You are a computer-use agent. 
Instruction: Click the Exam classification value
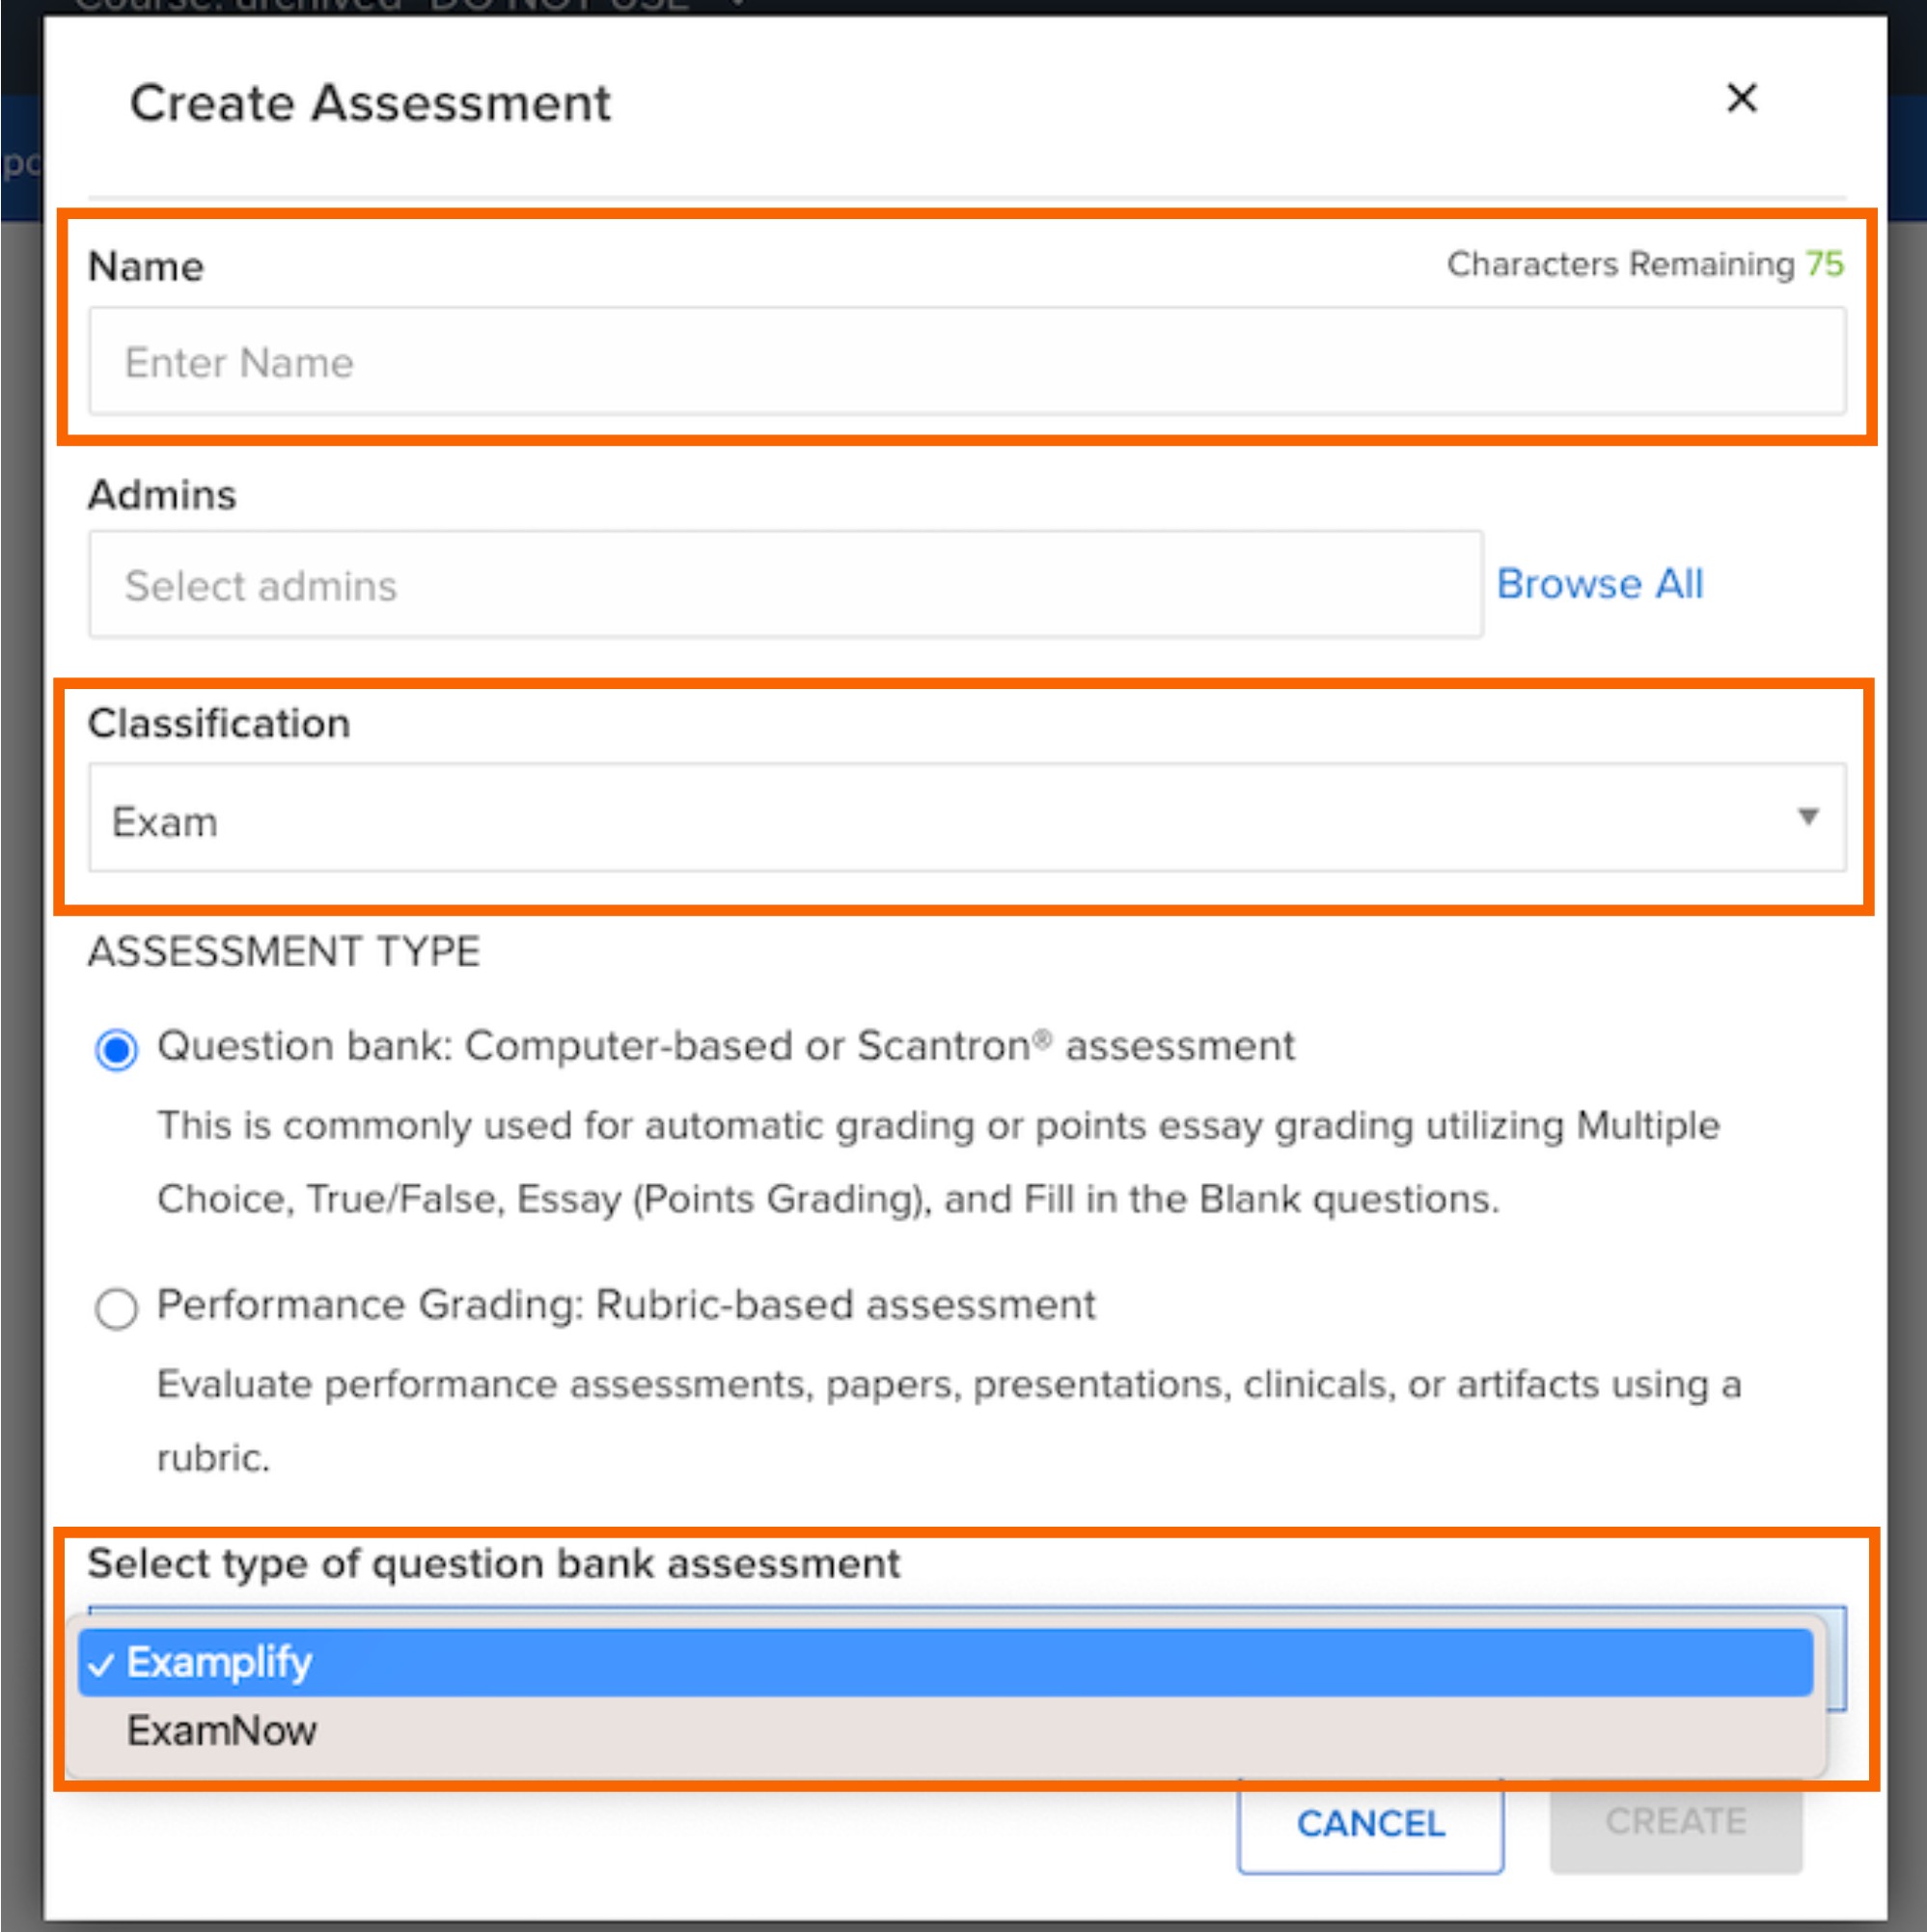coord(166,820)
